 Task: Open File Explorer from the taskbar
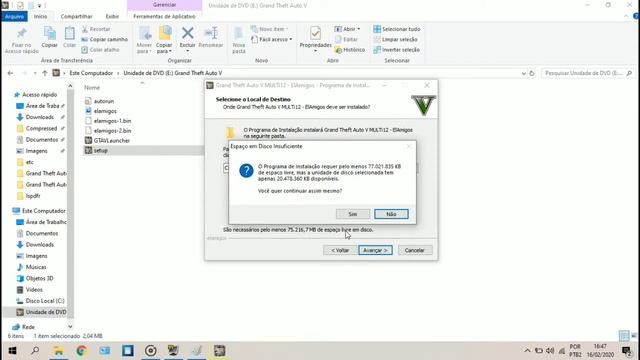coord(58,351)
